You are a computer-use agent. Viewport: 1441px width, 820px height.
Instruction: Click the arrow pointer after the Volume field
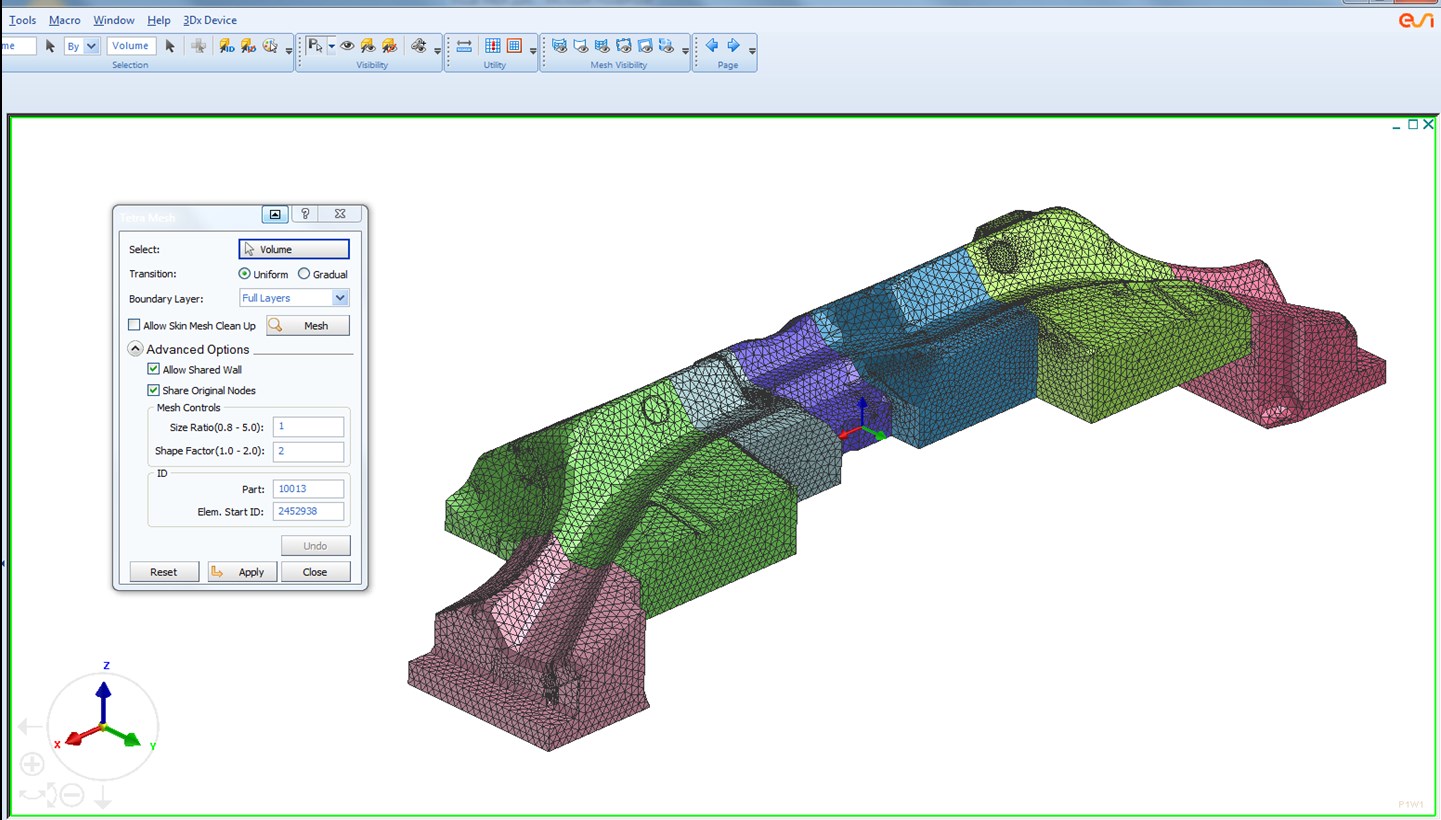[x=170, y=46]
